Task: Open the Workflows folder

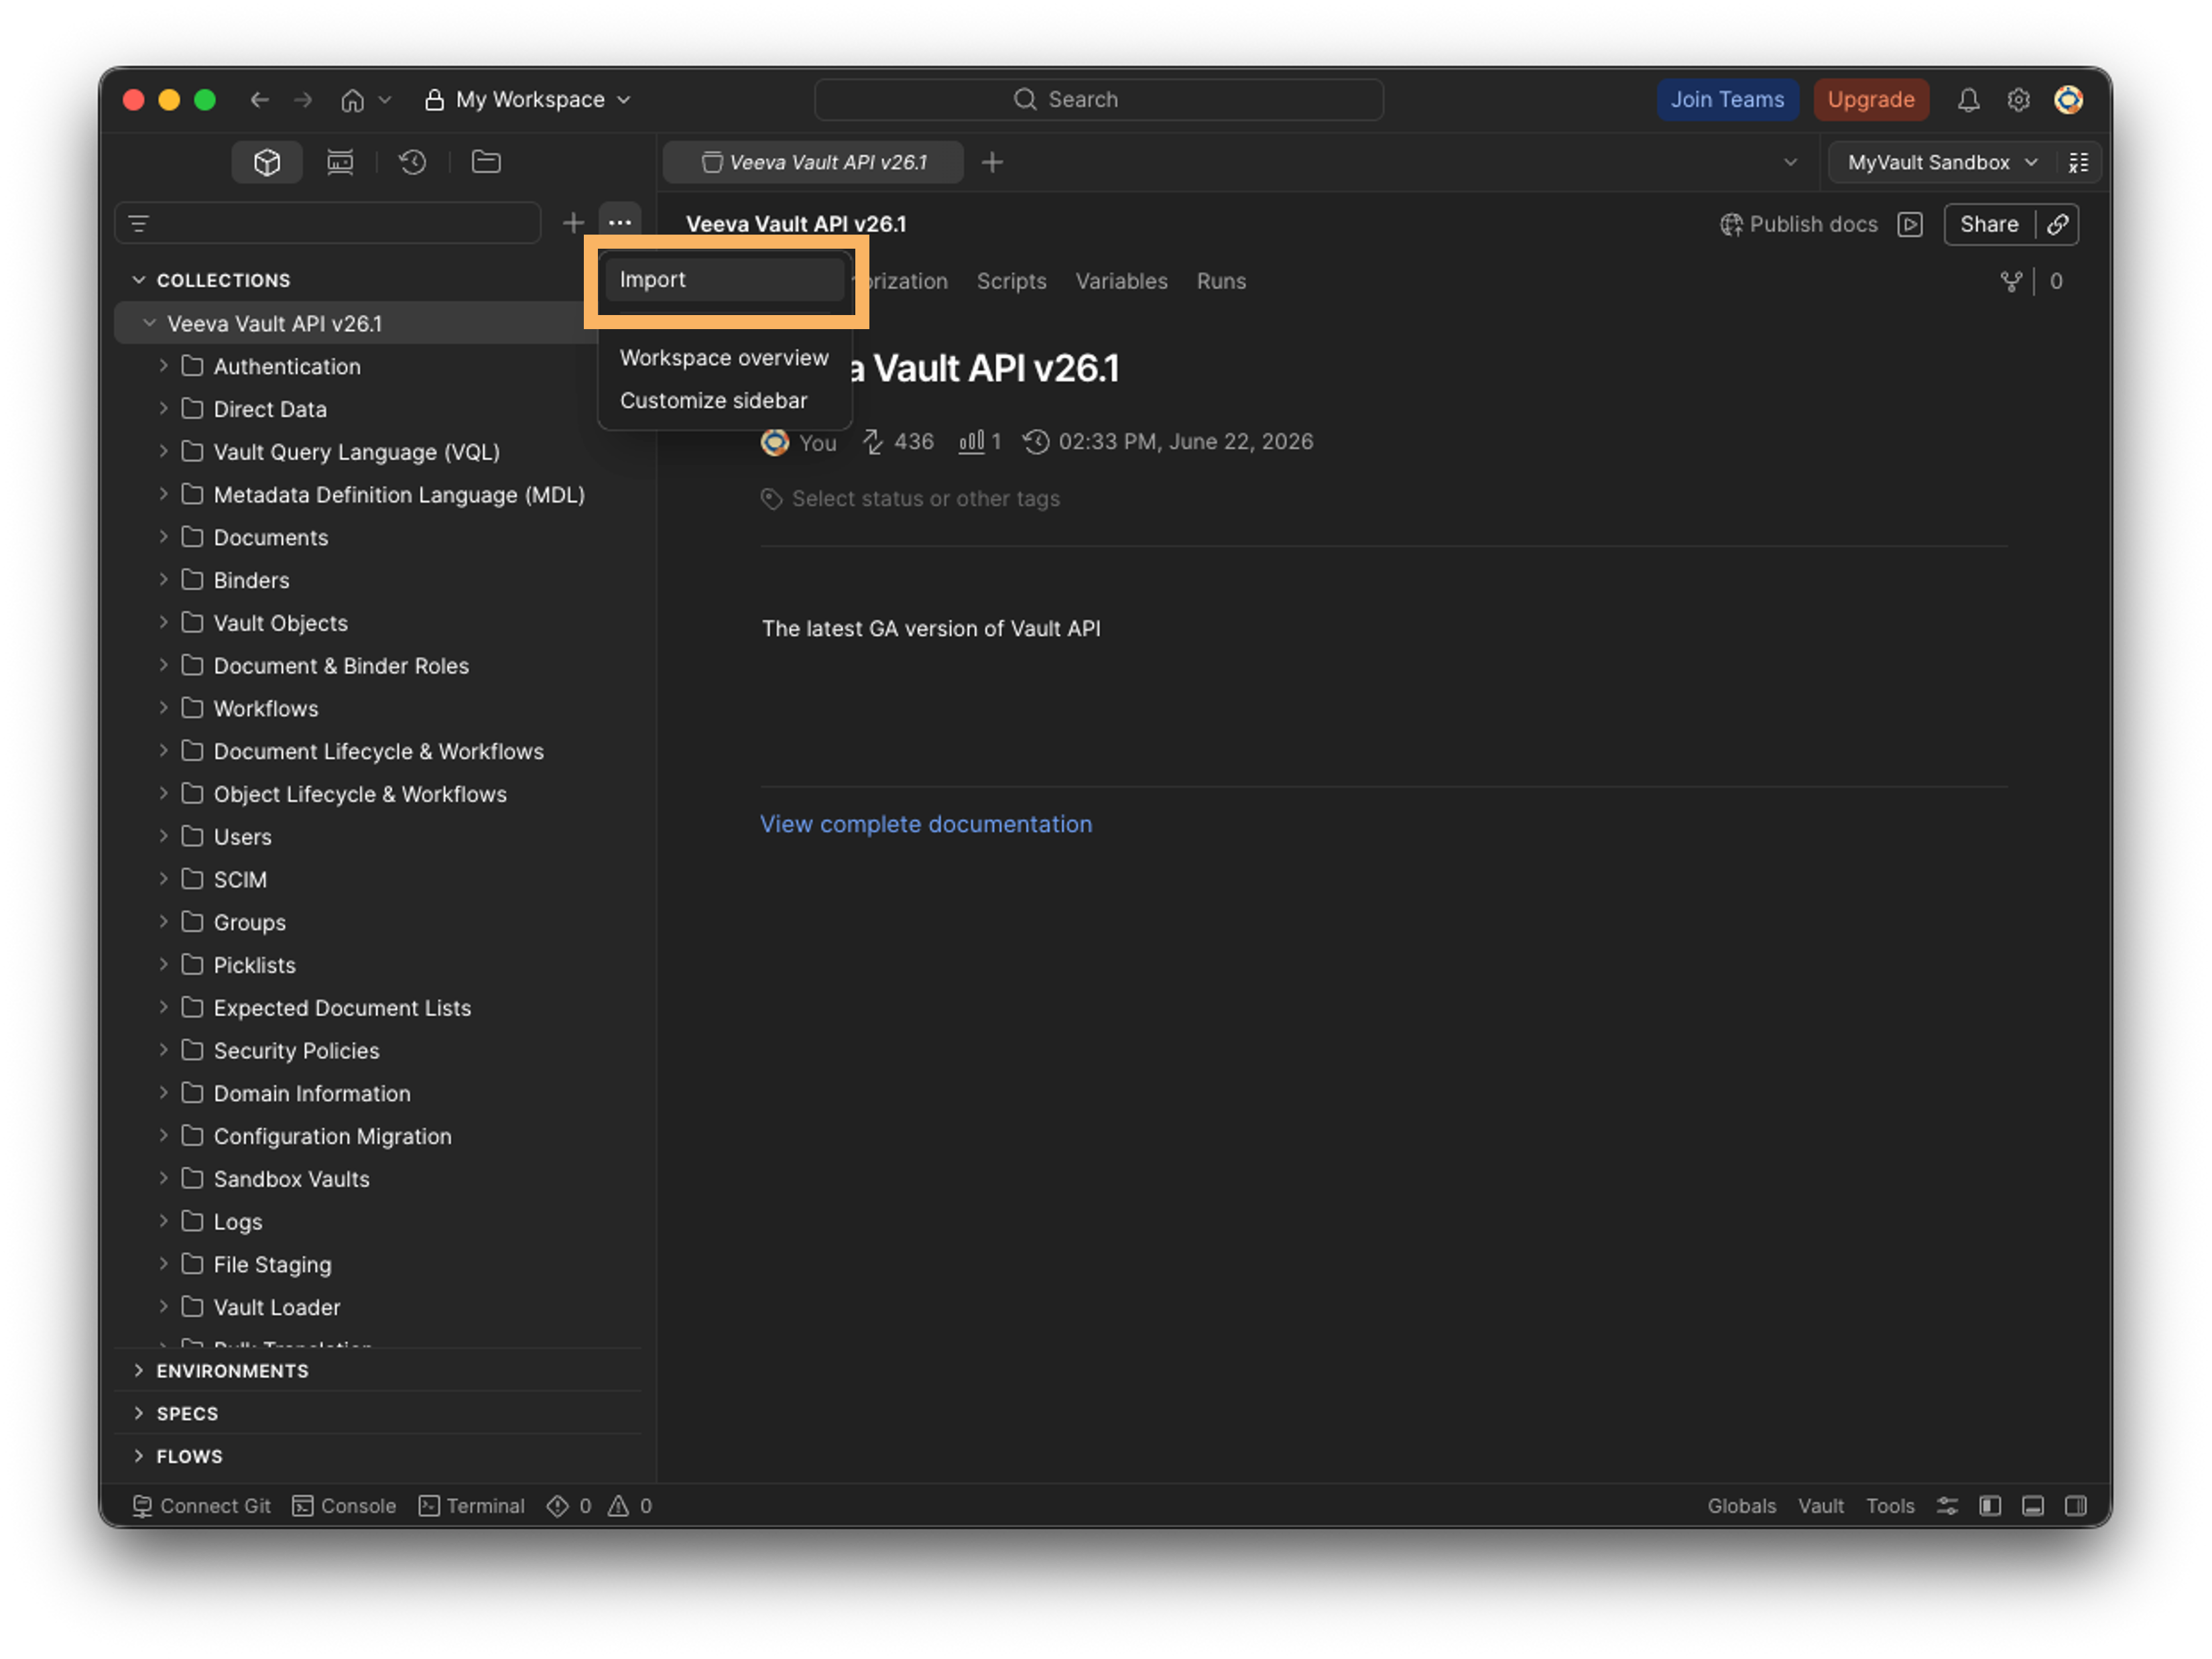Action: coord(266,708)
